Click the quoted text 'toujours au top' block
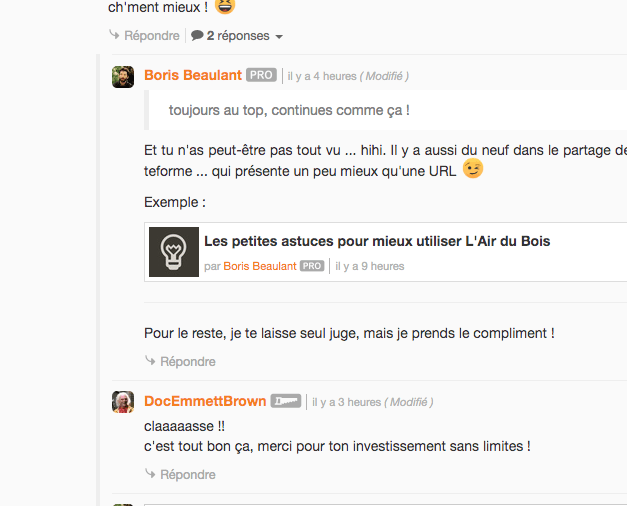The image size is (627, 506). click(x=385, y=110)
